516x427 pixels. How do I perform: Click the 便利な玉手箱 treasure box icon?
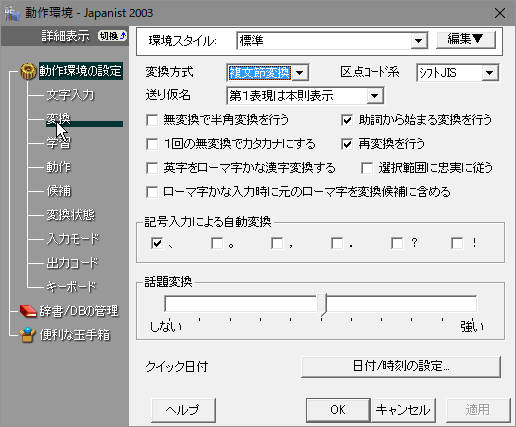(27, 335)
